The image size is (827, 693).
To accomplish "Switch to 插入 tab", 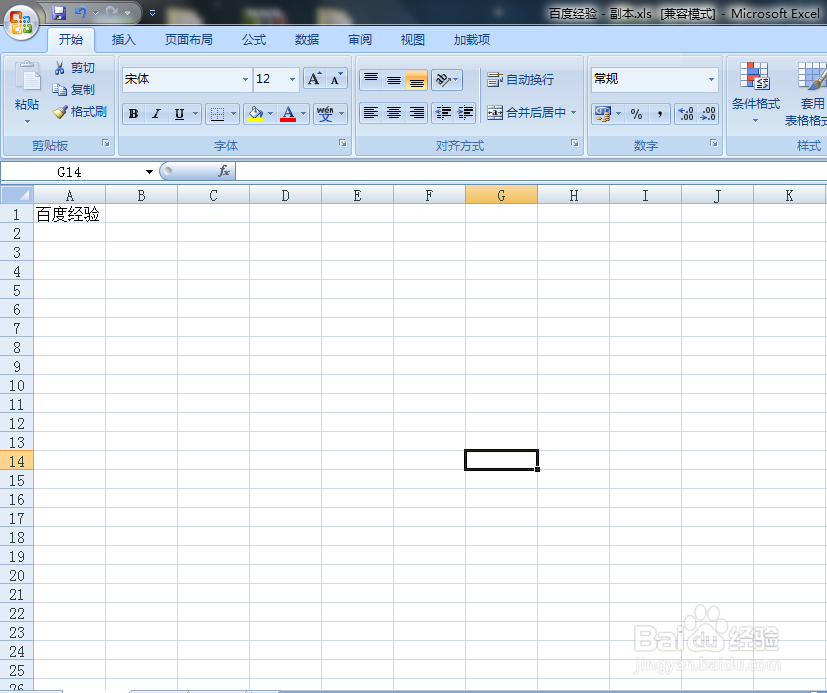I will [124, 40].
